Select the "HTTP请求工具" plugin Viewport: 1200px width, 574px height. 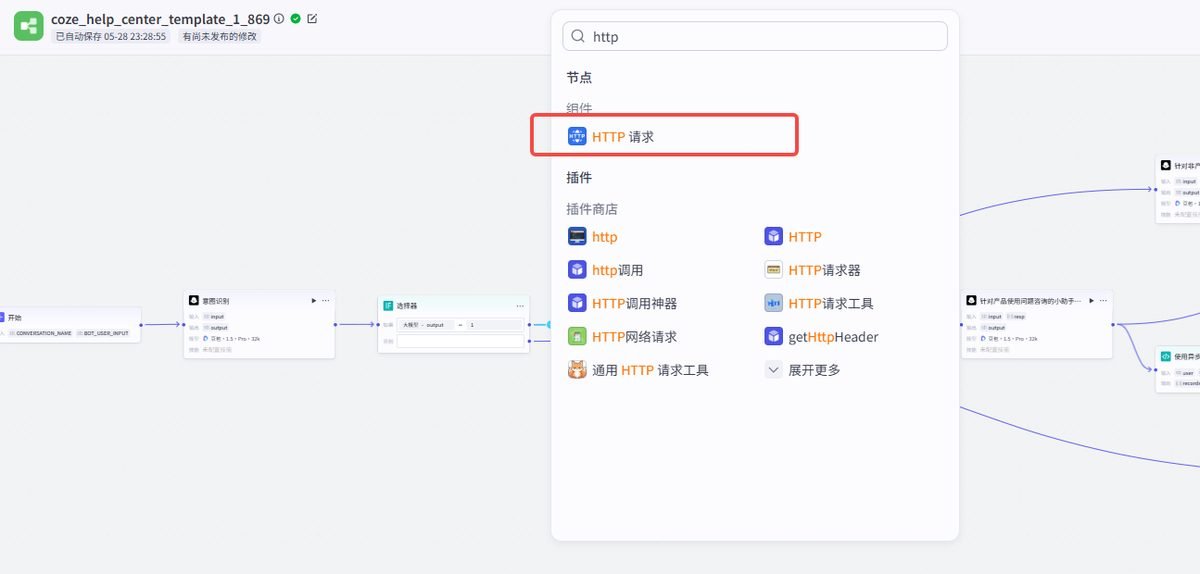point(831,303)
